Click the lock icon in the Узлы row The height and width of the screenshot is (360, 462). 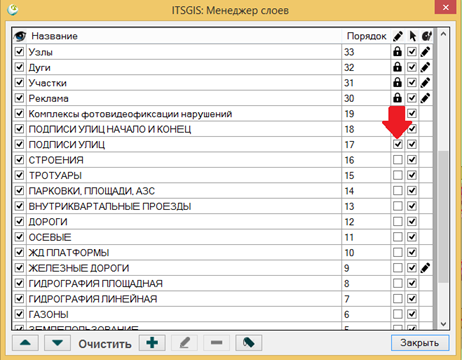click(397, 51)
